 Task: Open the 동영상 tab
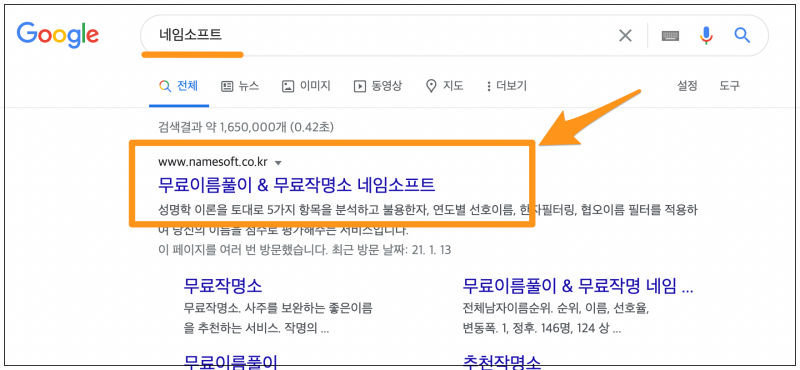378,86
